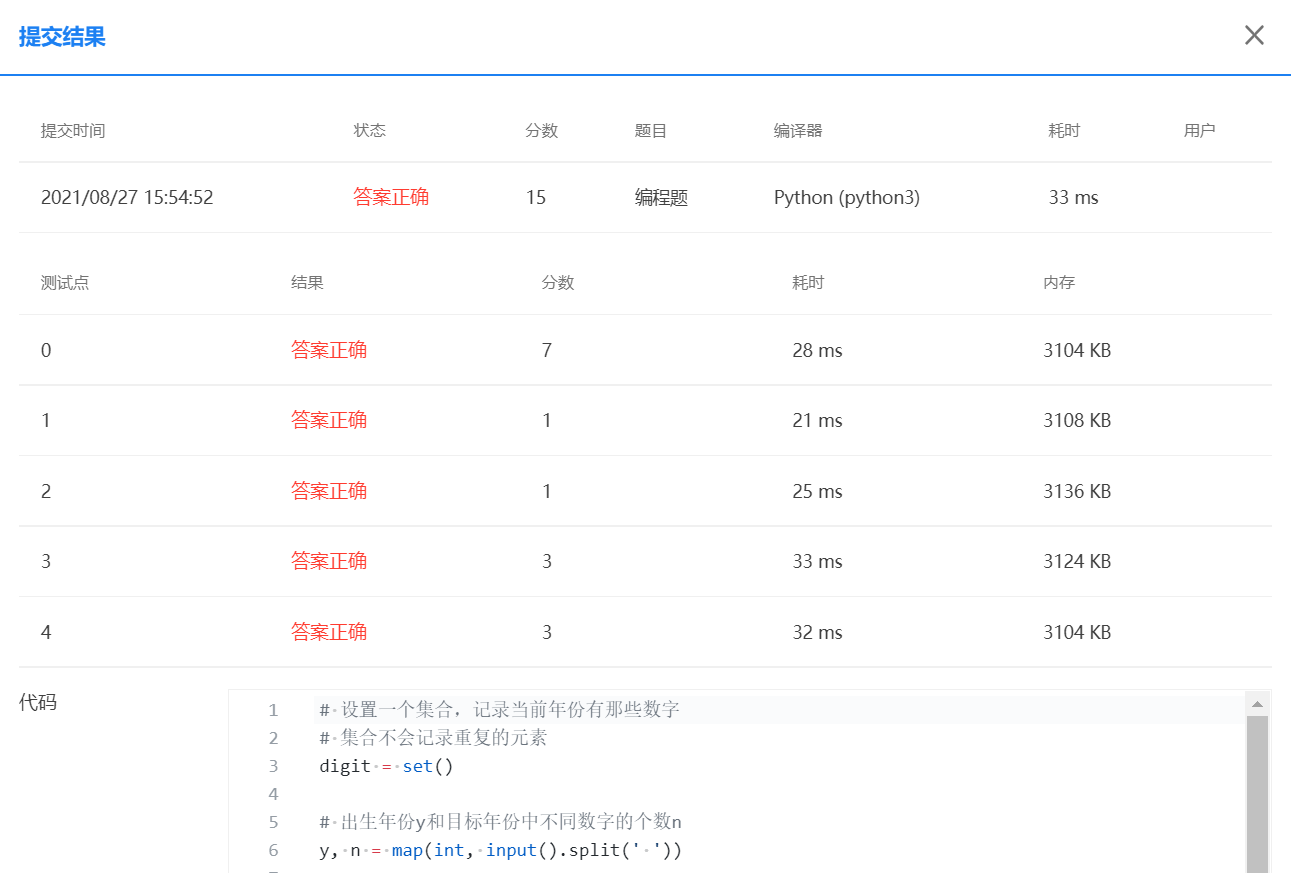
Task: Click the 32 ms time value
Action: tap(818, 633)
